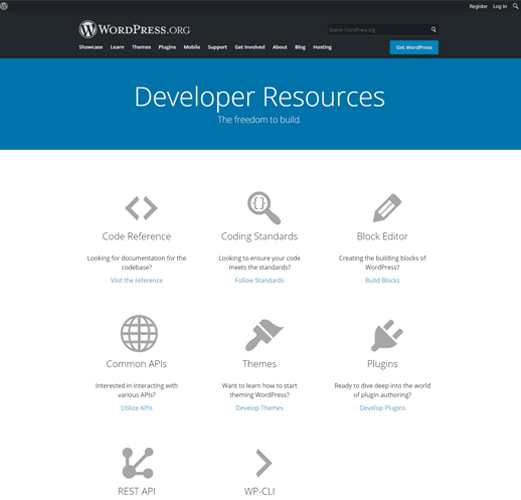This screenshot has height=500, width=521.
Task: Open the Learn menu item
Action: tap(117, 47)
